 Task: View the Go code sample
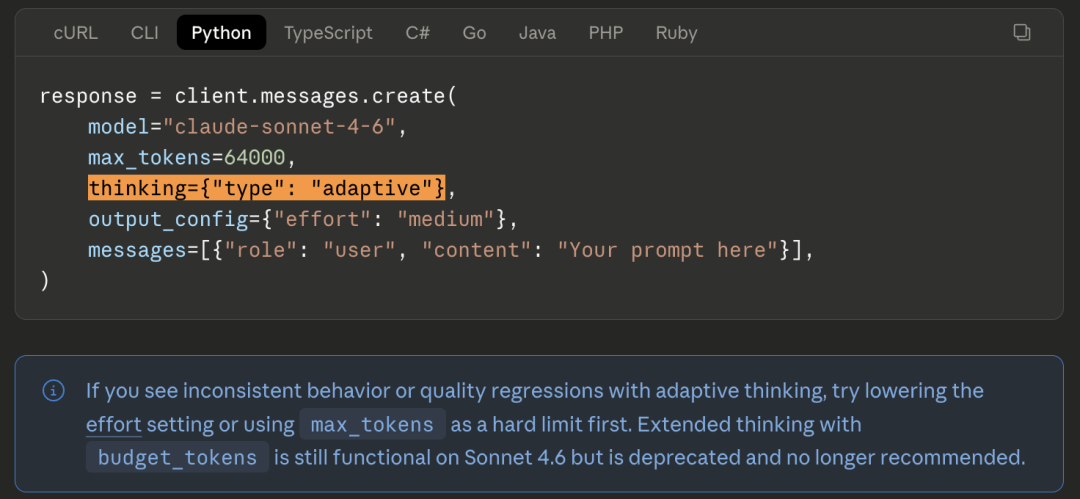[x=474, y=33]
